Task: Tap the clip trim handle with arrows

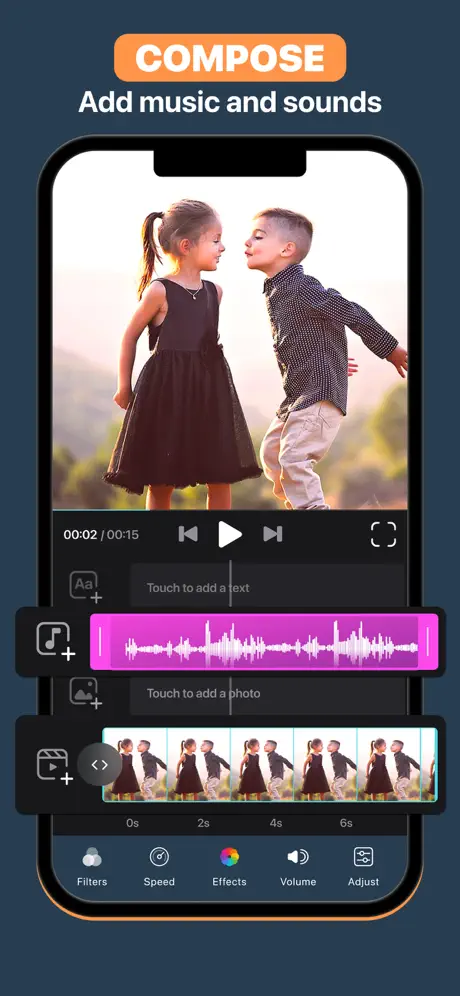Action: 100,765
